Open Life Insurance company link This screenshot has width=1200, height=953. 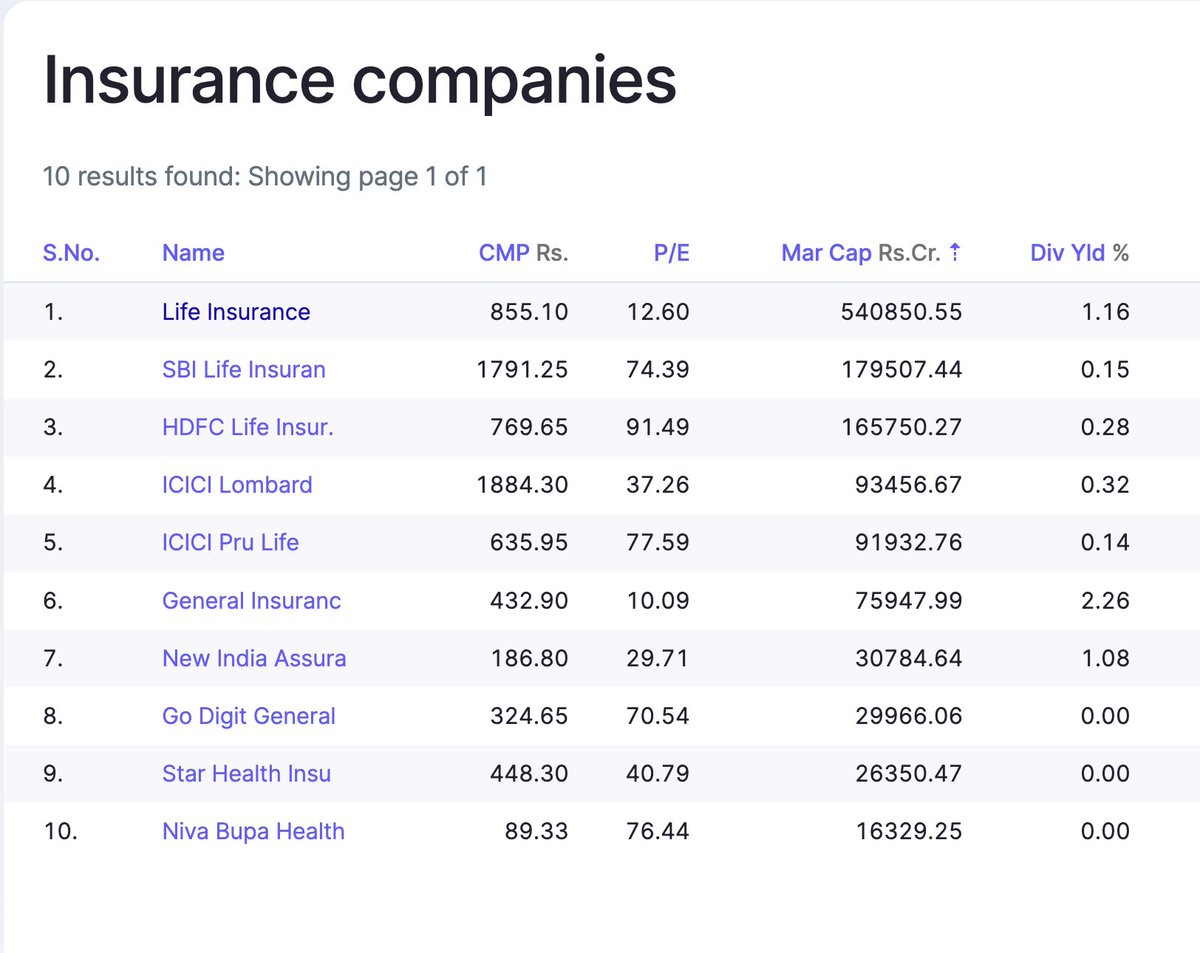click(236, 312)
